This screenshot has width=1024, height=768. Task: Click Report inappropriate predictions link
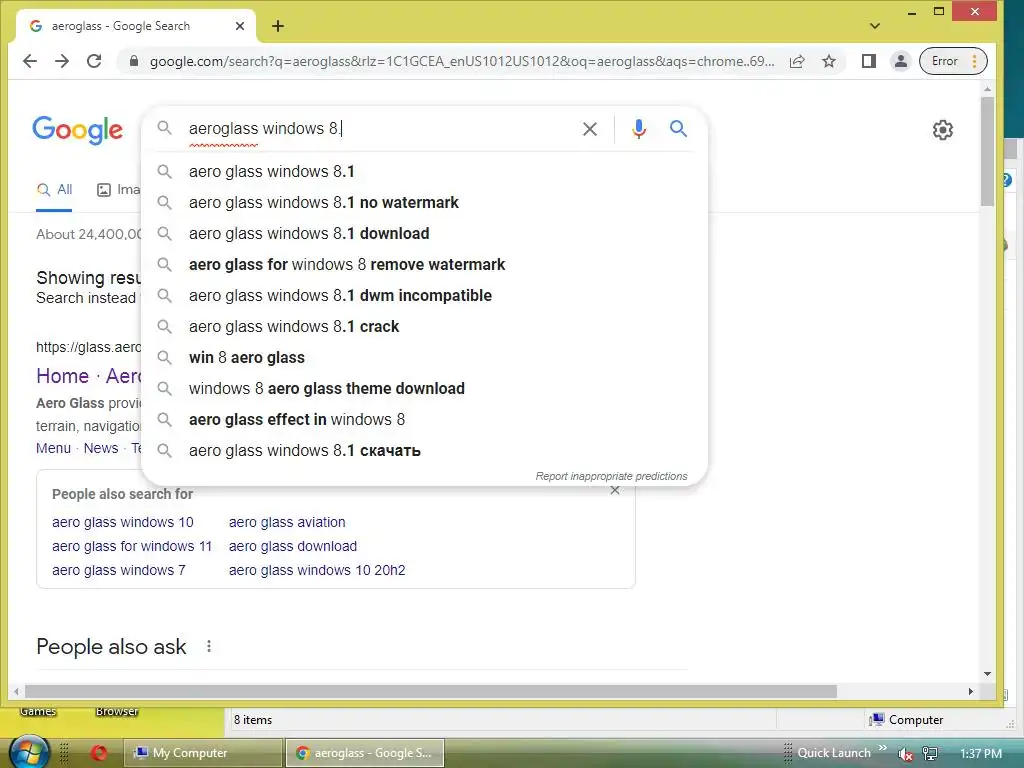coord(611,476)
